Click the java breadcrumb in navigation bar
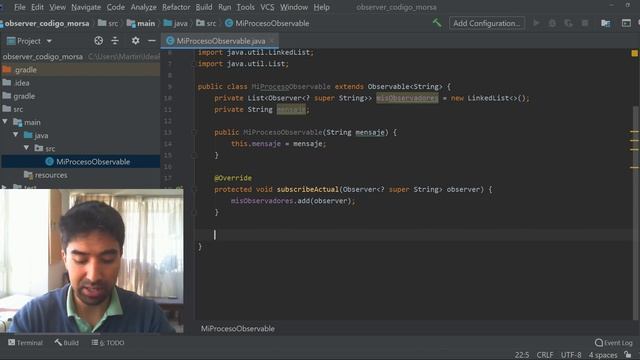Image resolution: width=640 pixels, height=360 pixels. pos(176,23)
